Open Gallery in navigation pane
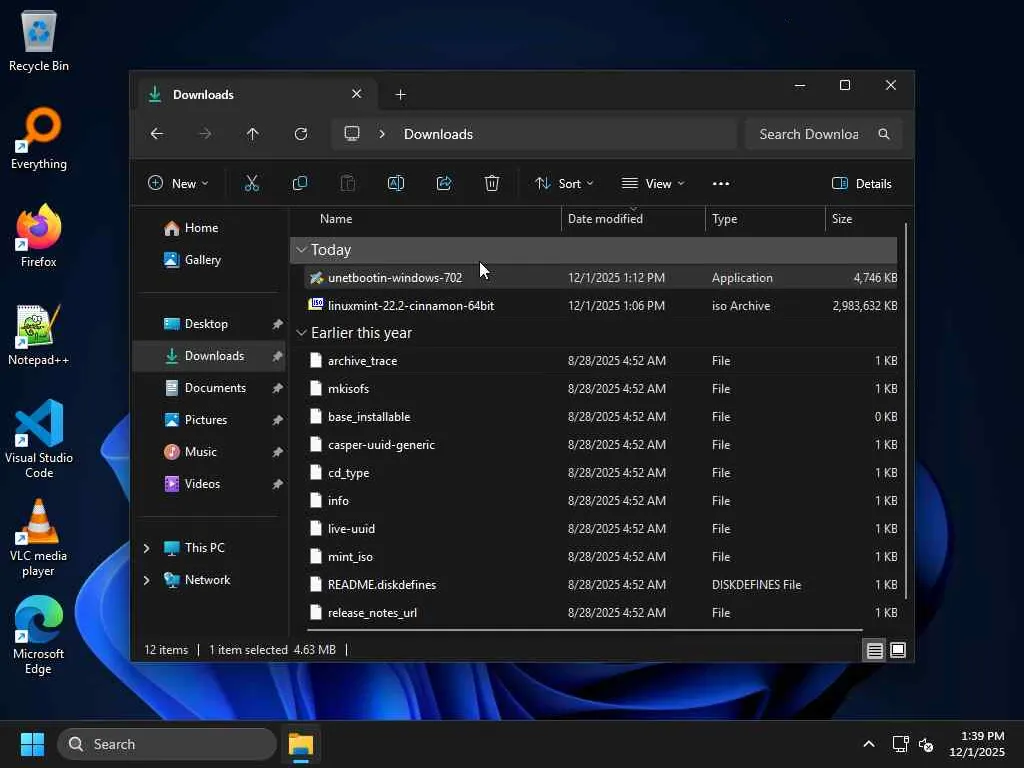 (x=209, y=260)
